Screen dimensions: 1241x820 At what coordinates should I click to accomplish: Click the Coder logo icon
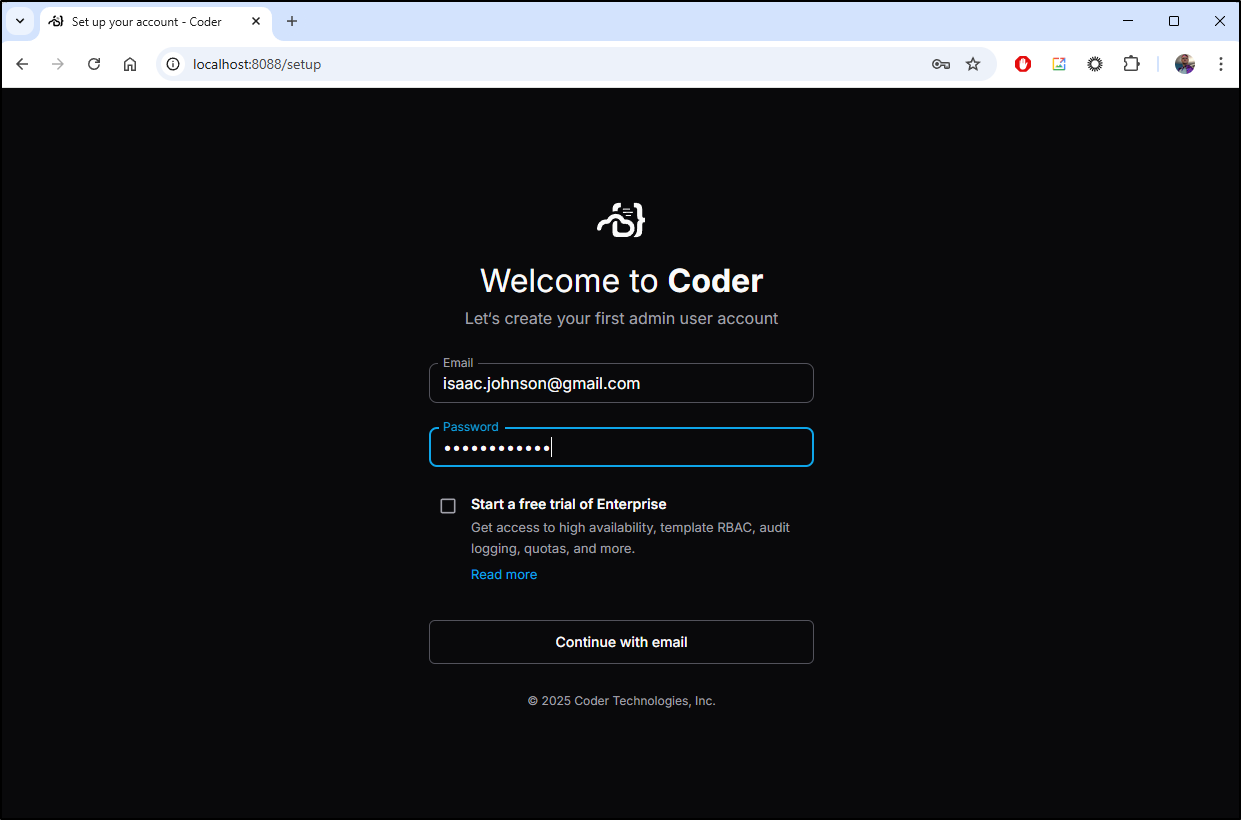click(621, 220)
